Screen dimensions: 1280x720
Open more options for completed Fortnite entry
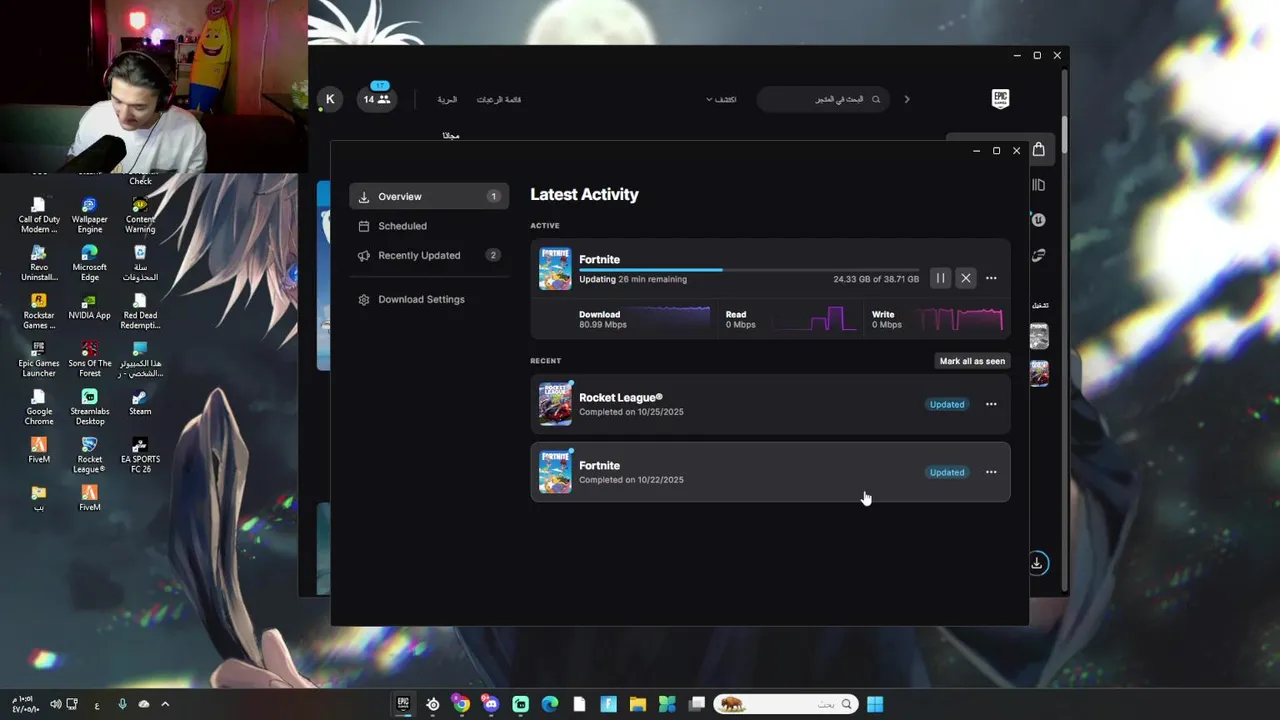click(x=991, y=472)
